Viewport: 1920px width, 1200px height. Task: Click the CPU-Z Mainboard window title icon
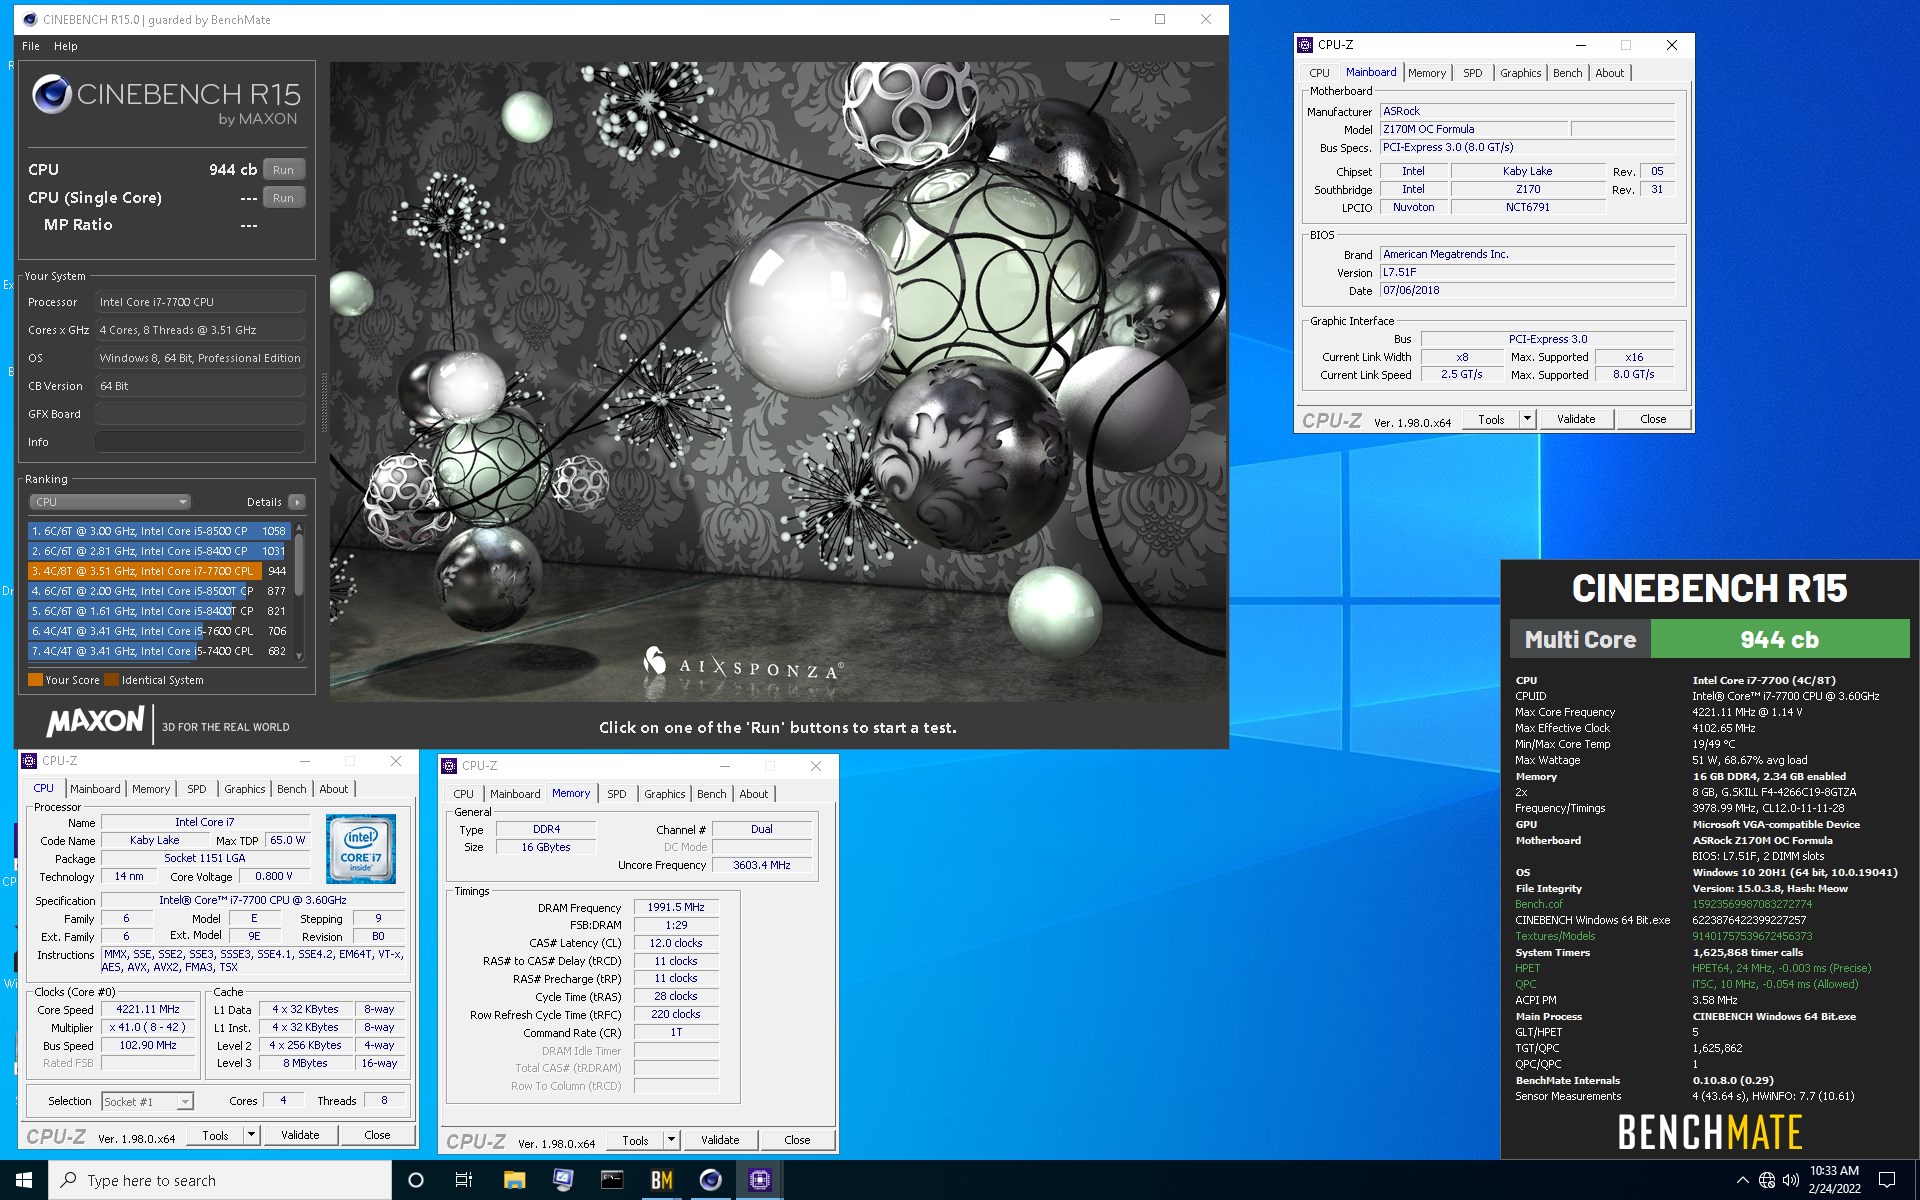tap(1305, 44)
